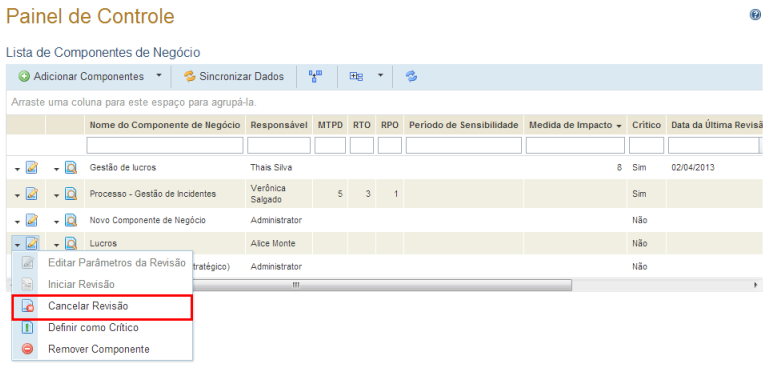768x367 pixels.
Task: Focus the Data da Última Revisão filter field
Action: pos(713,146)
